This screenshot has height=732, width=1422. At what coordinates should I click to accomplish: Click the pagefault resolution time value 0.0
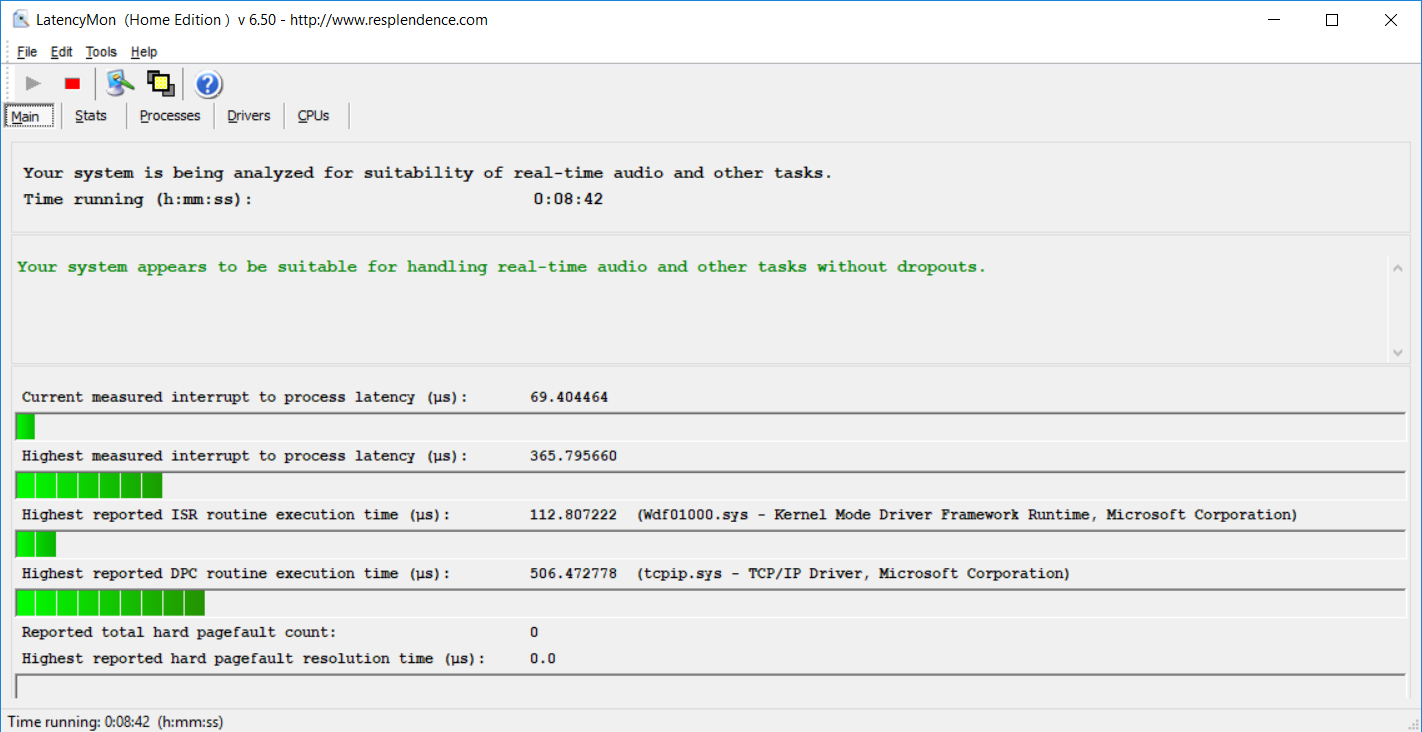(543, 659)
